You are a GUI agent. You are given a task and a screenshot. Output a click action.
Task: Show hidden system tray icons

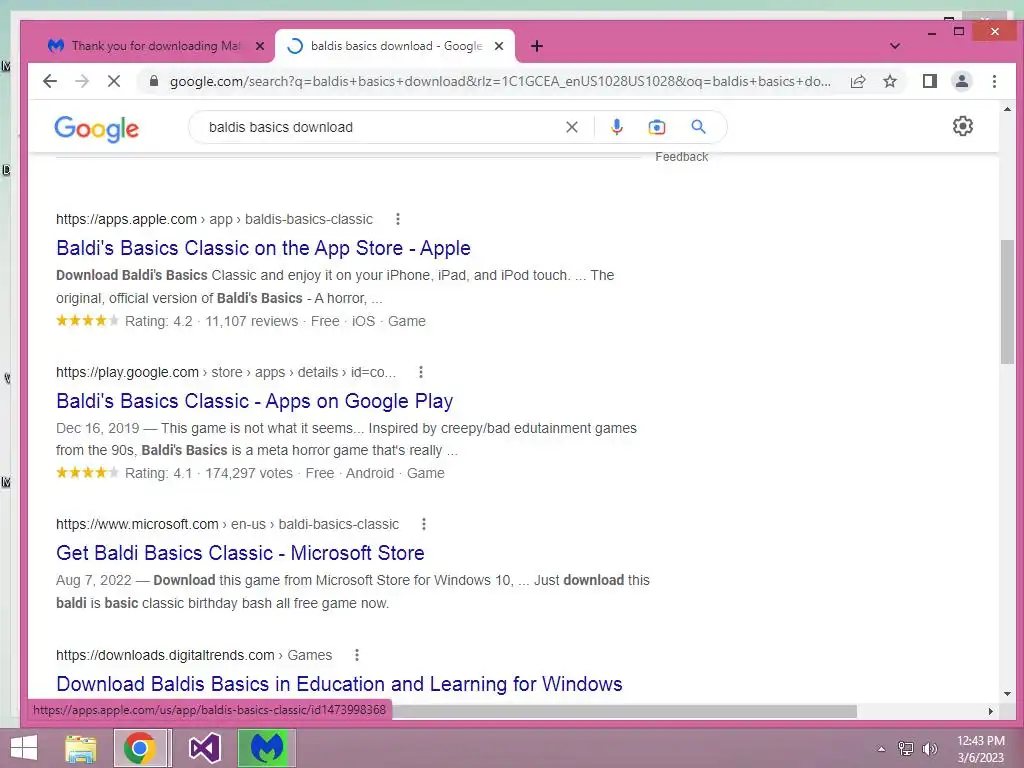click(881, 748)
